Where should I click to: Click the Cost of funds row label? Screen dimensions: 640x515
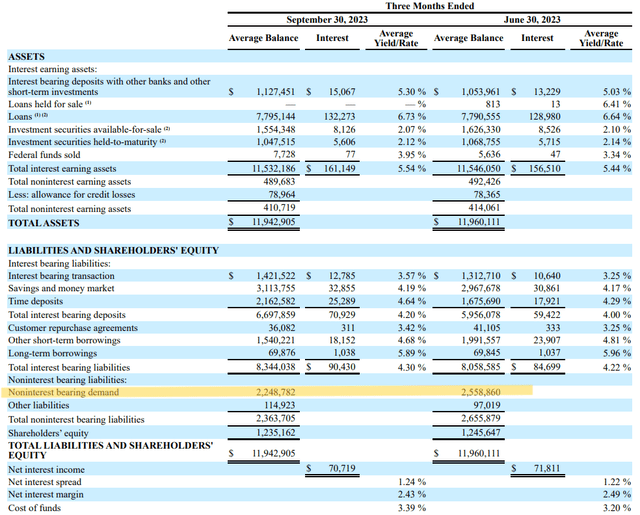tap(35, 507)
